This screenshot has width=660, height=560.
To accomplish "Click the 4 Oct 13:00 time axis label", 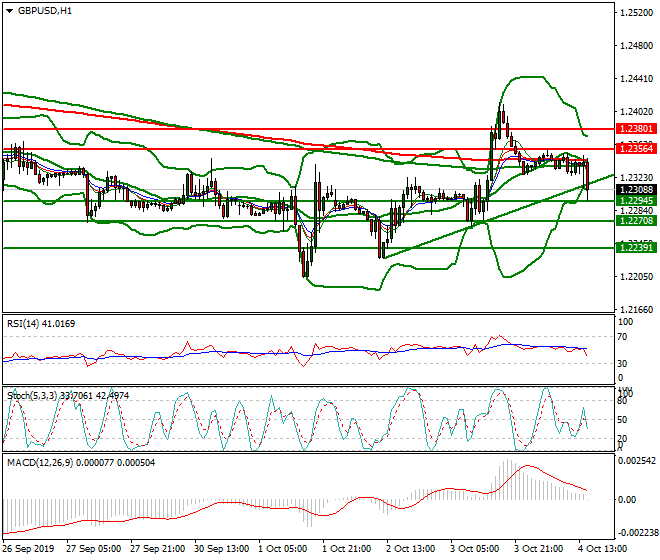I will 602,549.
